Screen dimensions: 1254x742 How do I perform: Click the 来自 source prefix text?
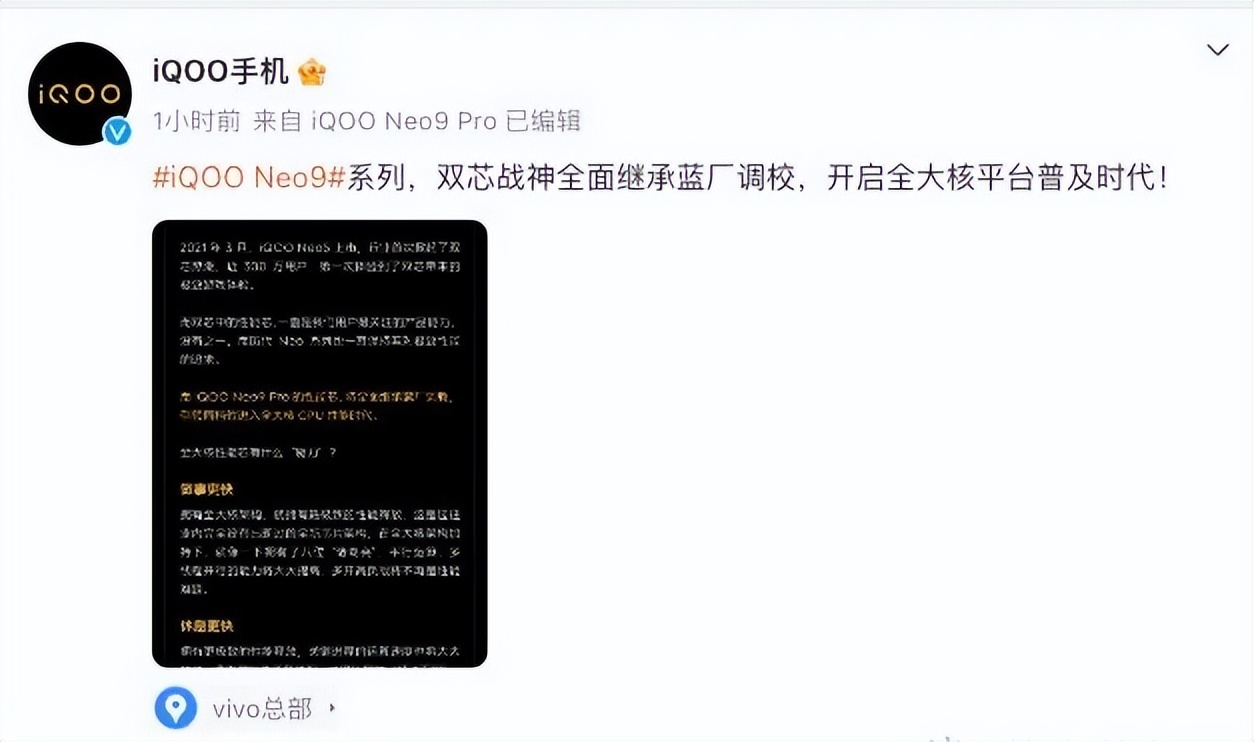(x=278, y=121)
